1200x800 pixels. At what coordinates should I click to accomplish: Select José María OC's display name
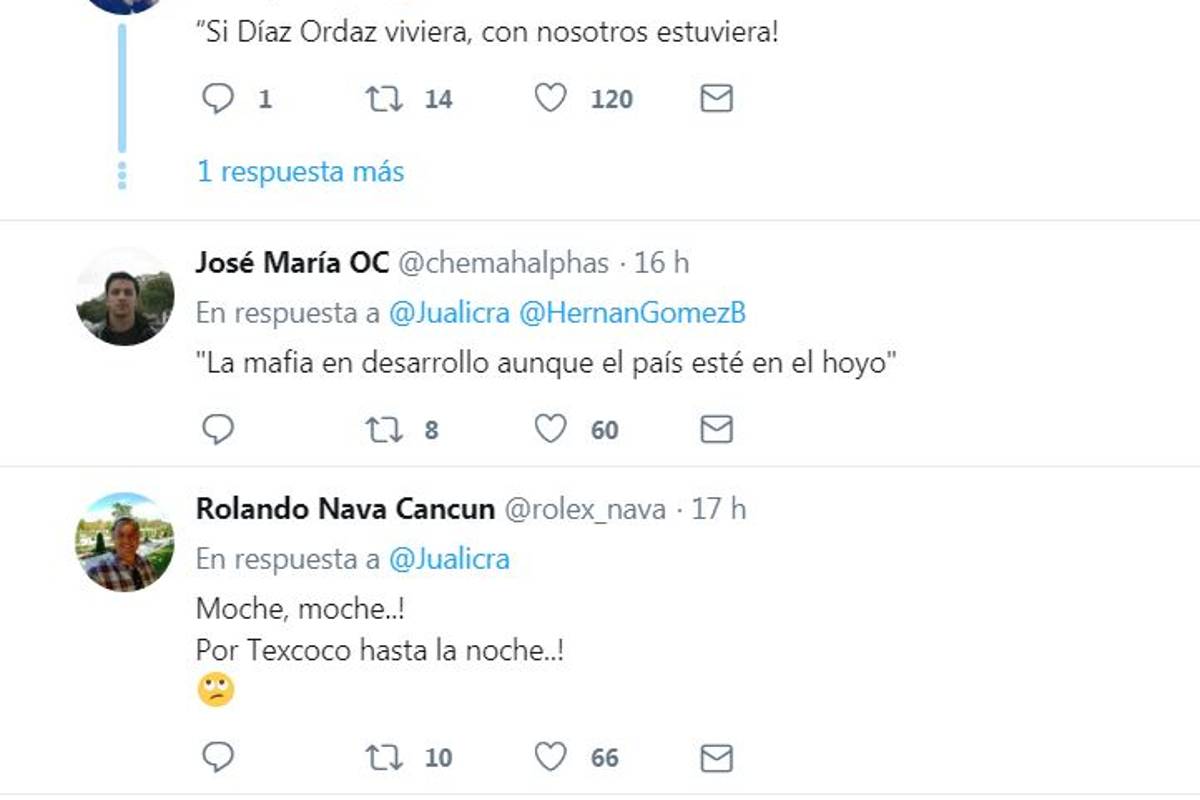pos(292,262)
